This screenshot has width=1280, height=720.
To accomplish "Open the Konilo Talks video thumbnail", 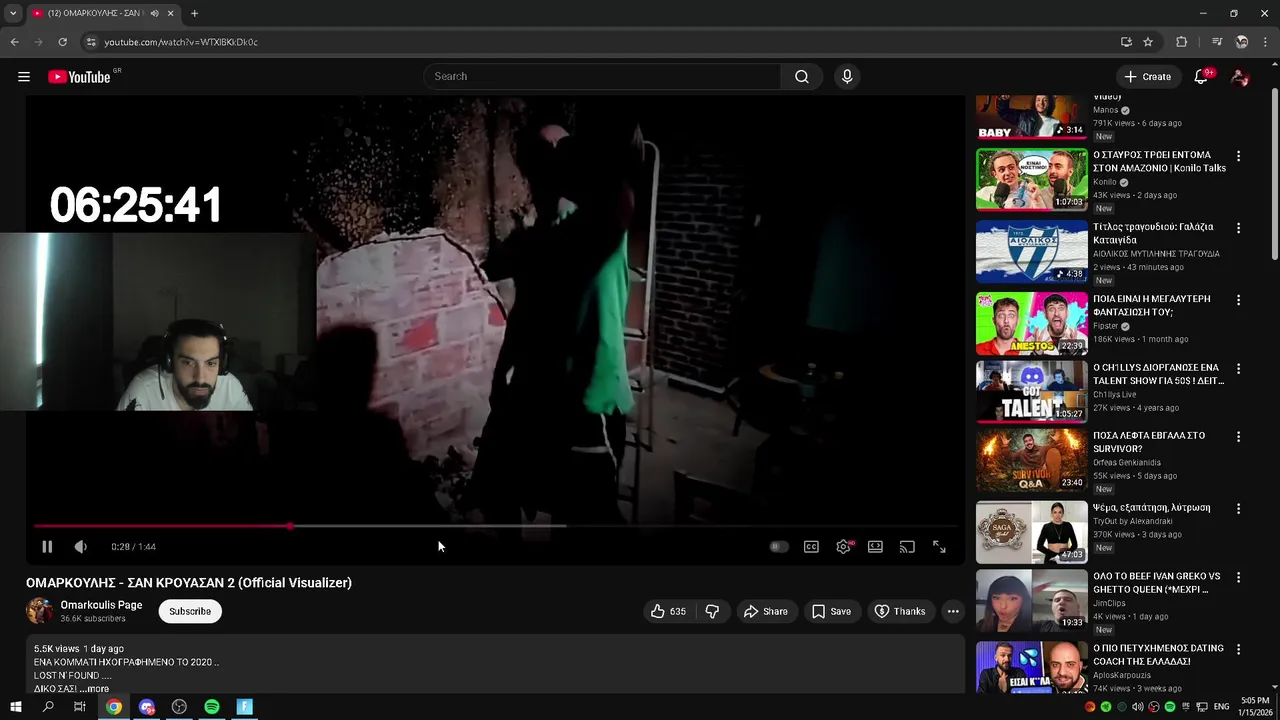I will (1031, 179).
